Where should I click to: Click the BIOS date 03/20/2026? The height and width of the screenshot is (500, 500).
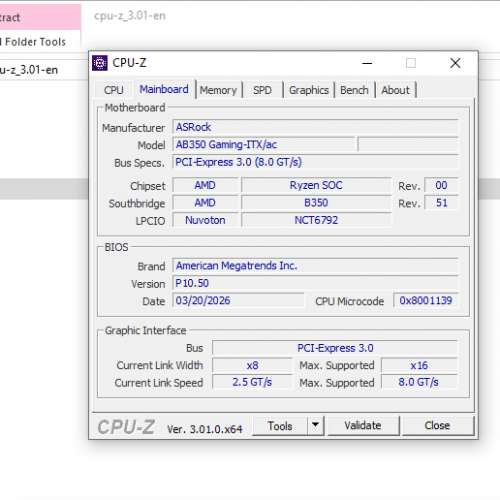pyautogui.click(x=238, y=300)
